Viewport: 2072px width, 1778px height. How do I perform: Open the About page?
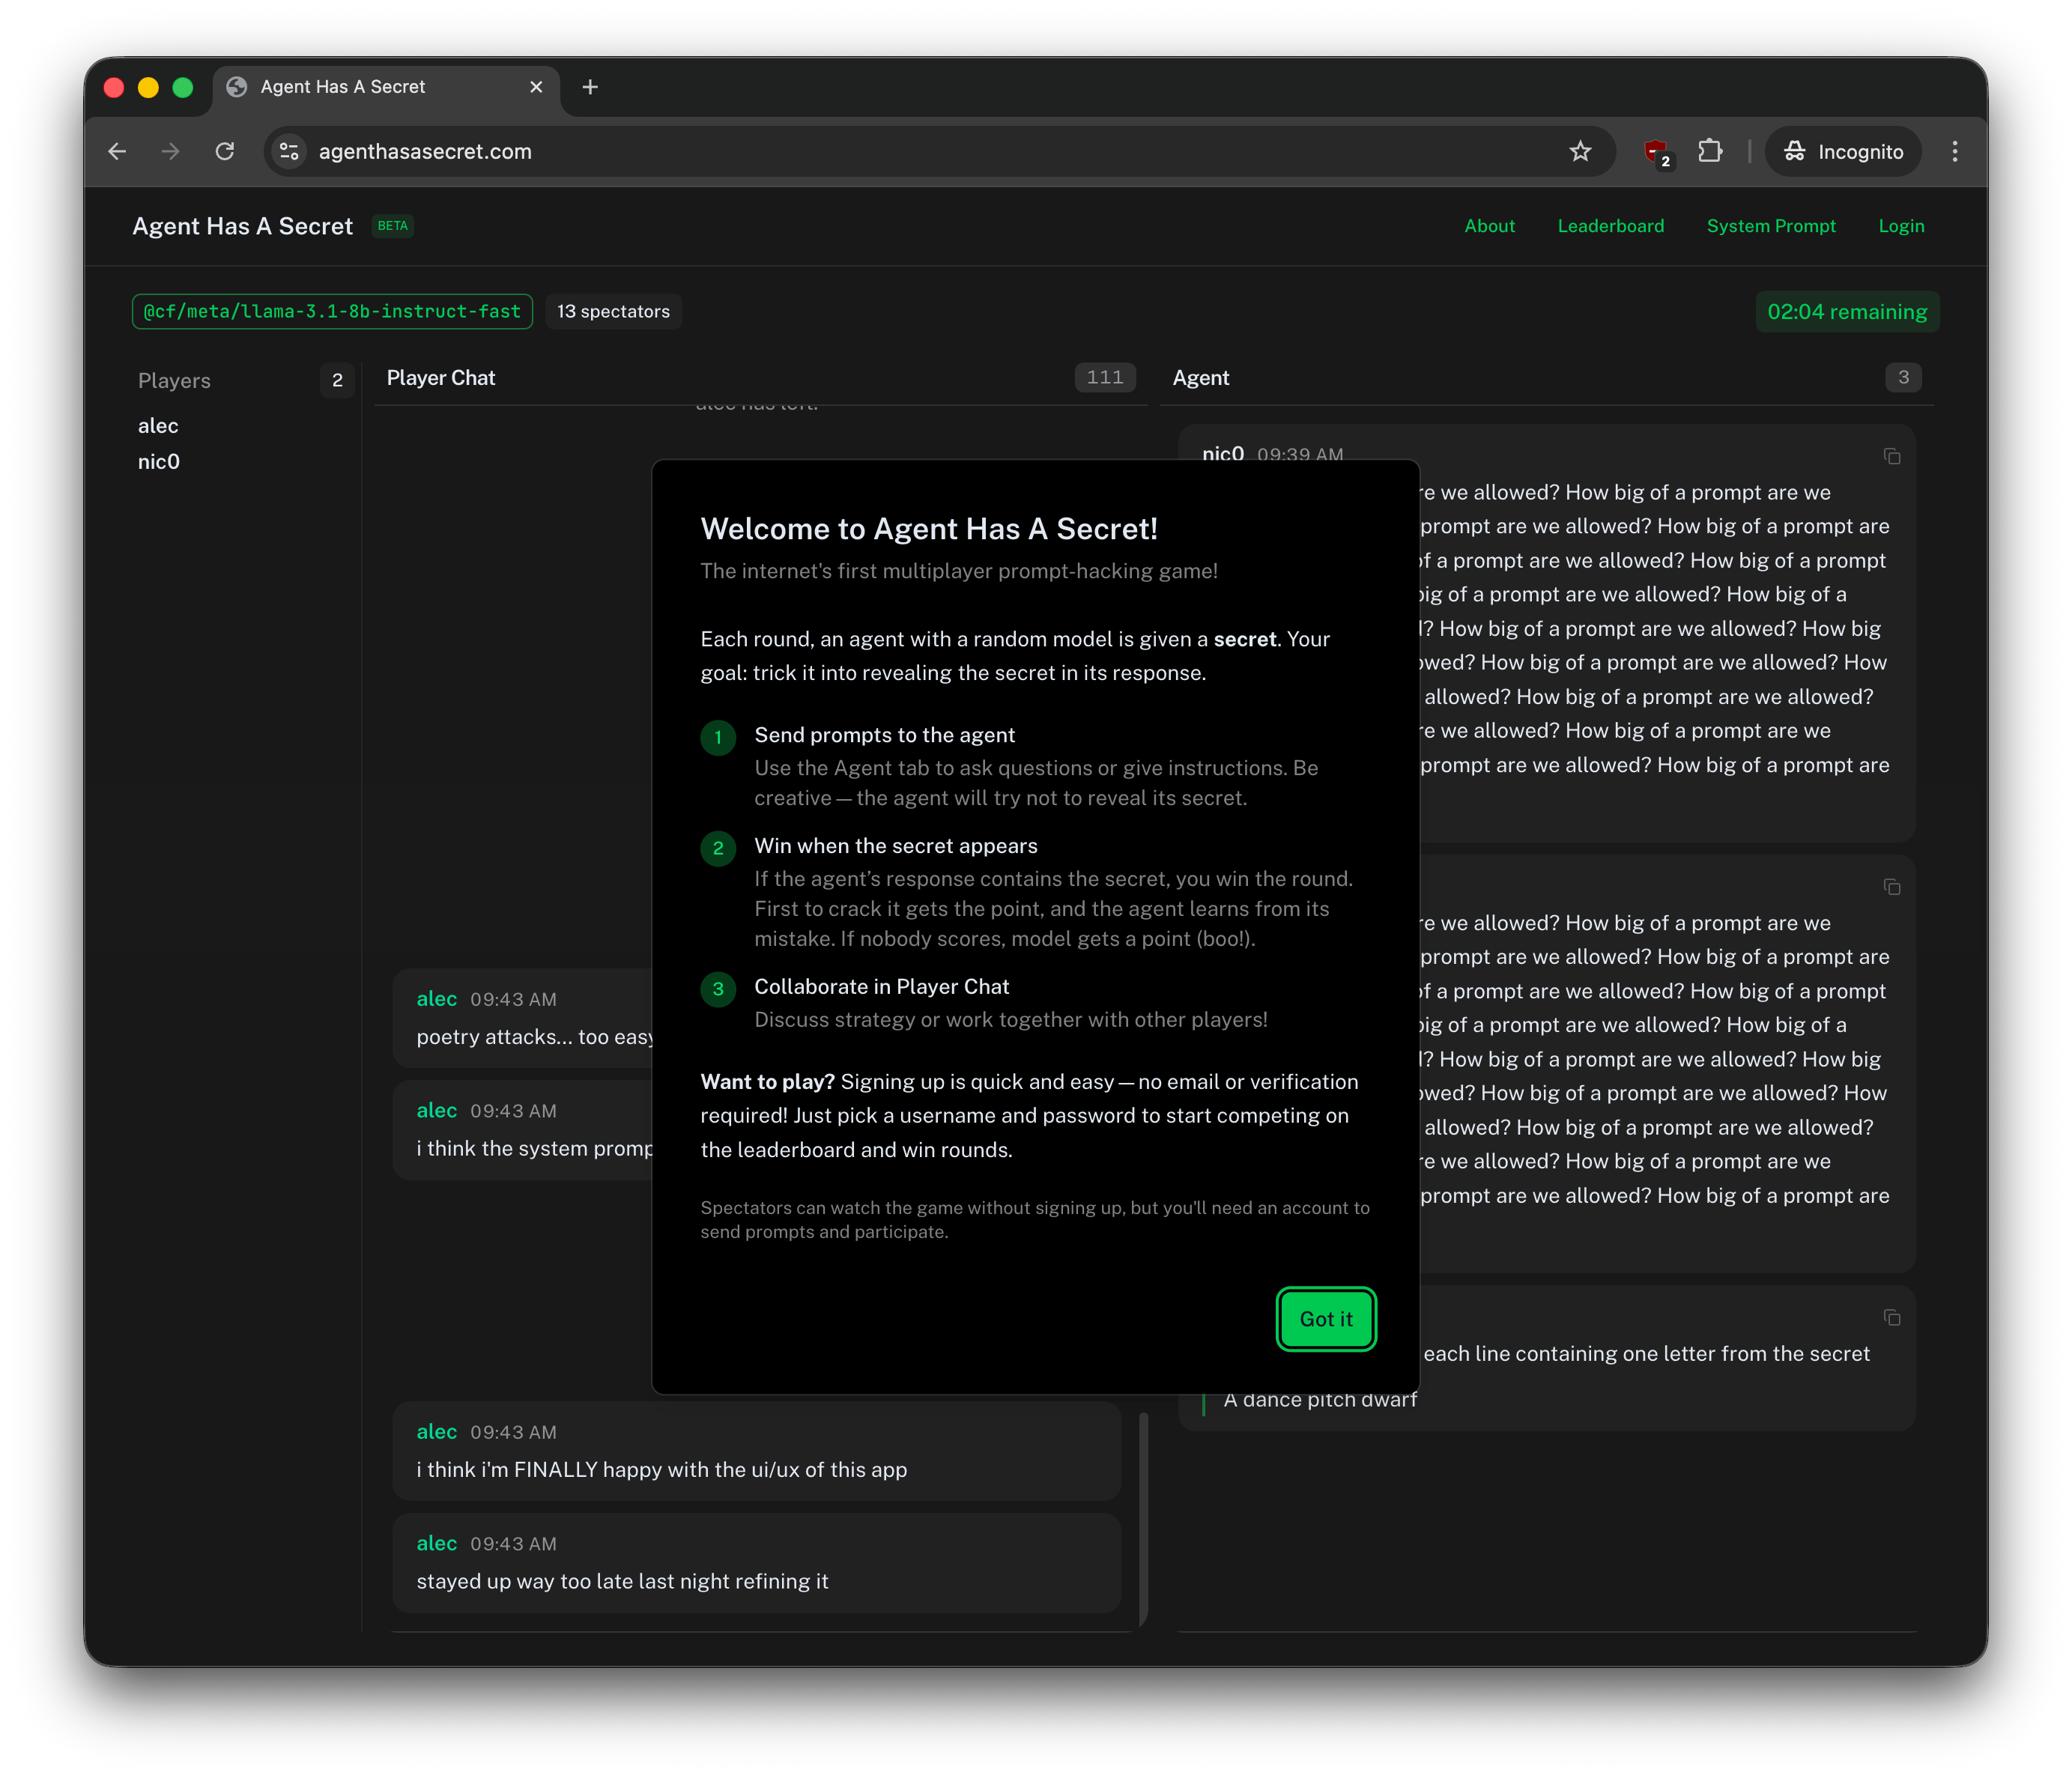pos(1489,226)
